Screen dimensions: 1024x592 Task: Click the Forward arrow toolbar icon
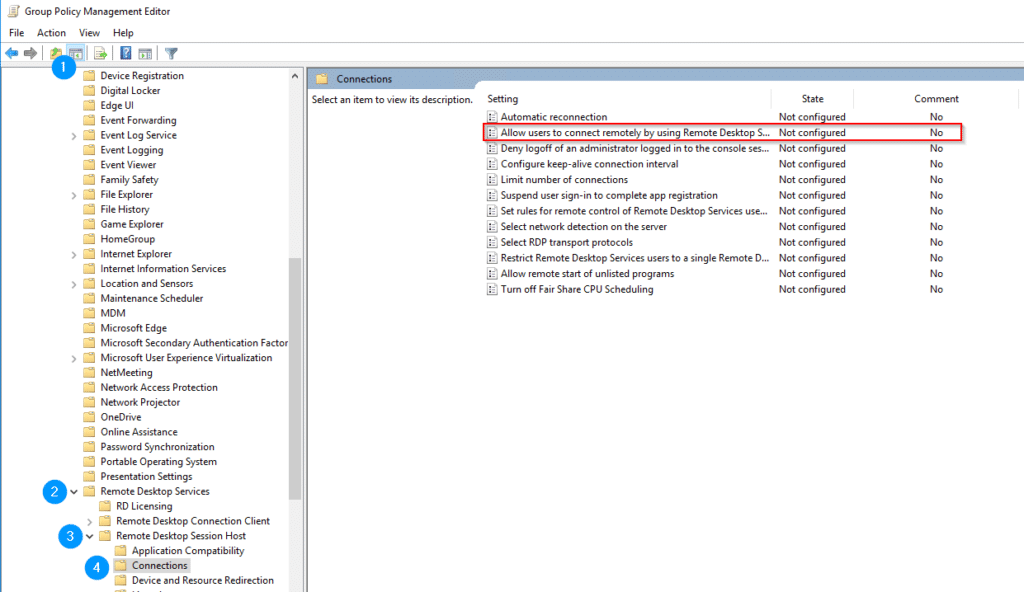click(31, 53)
